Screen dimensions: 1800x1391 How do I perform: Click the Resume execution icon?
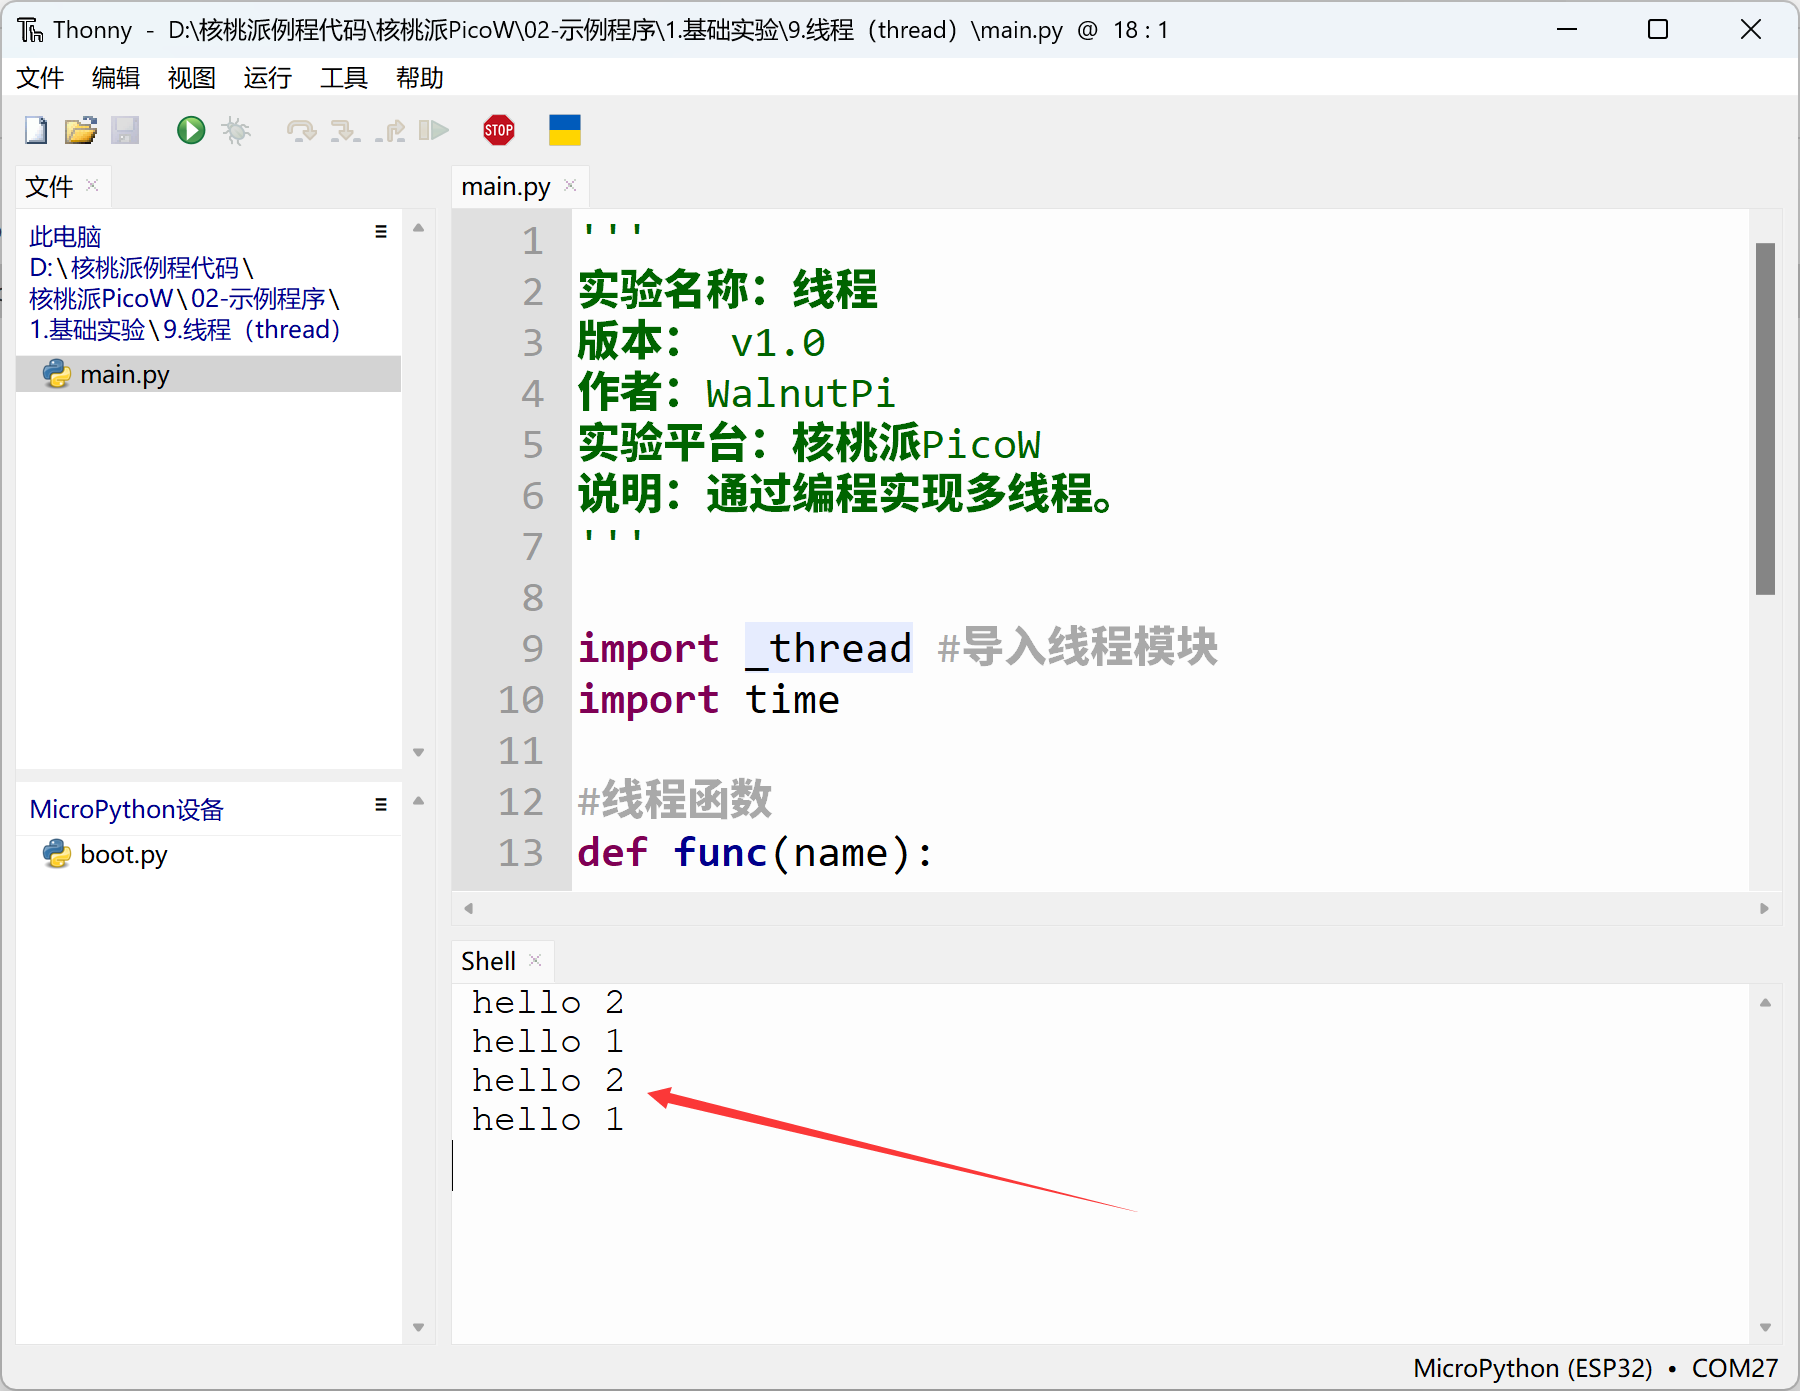point(433,130)
